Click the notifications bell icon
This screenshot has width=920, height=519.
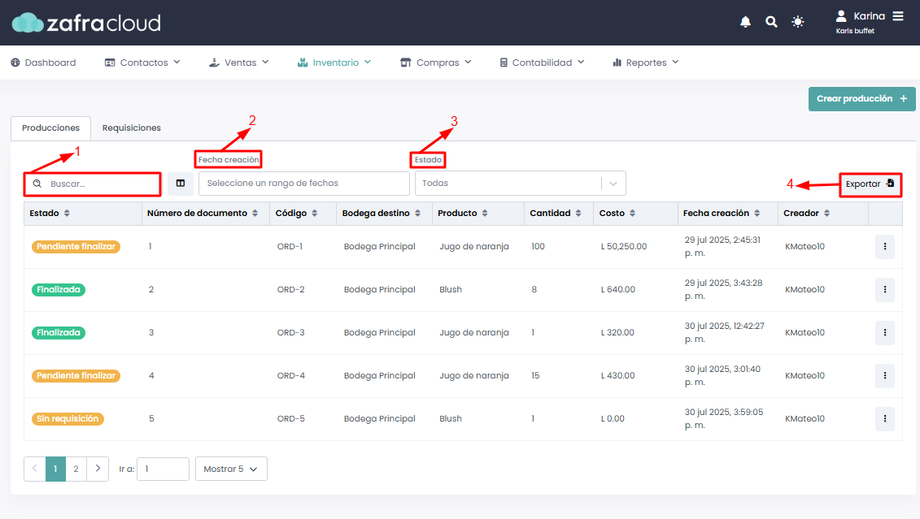click(745, 22)
